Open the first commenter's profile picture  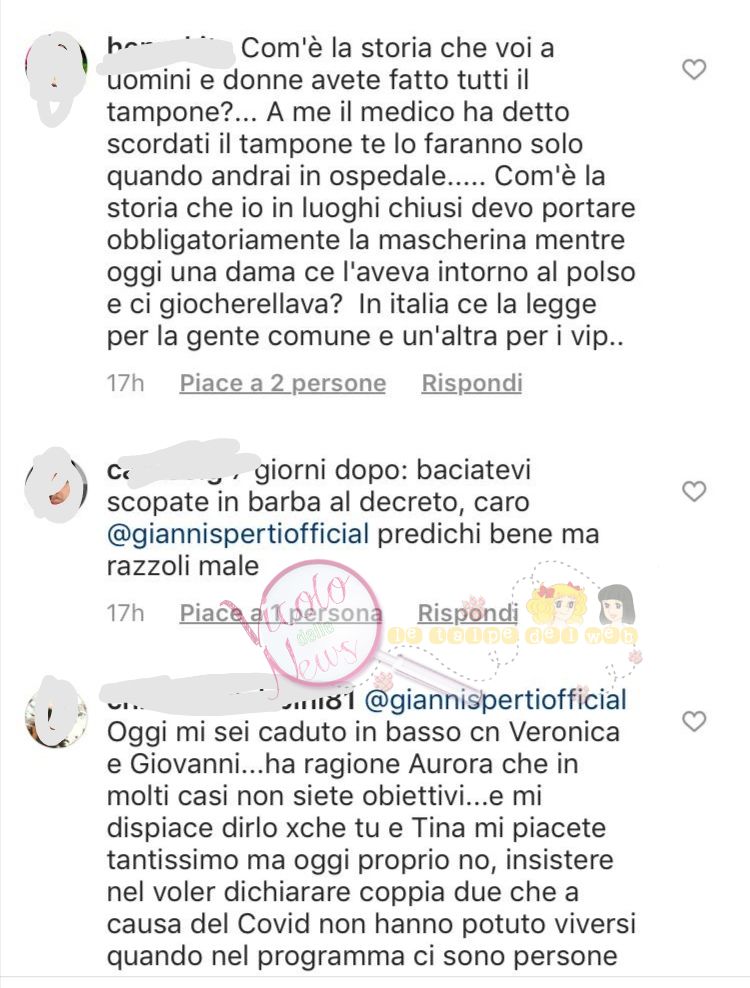click(x=56, y=72)
